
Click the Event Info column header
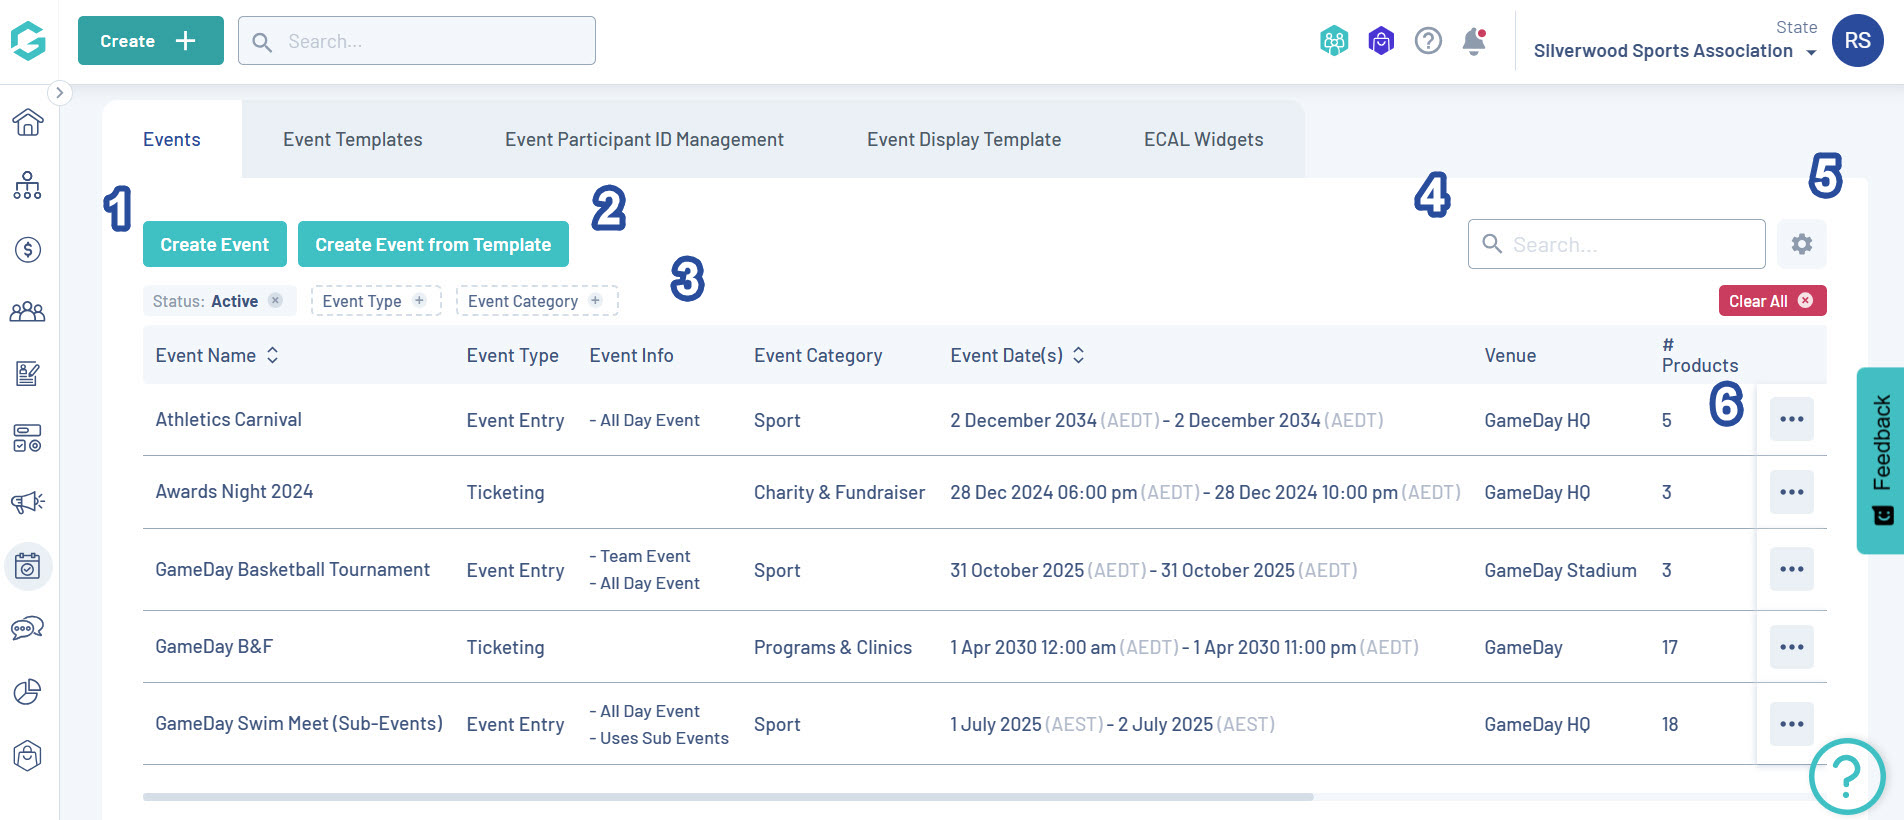click(x=631, y=355)
